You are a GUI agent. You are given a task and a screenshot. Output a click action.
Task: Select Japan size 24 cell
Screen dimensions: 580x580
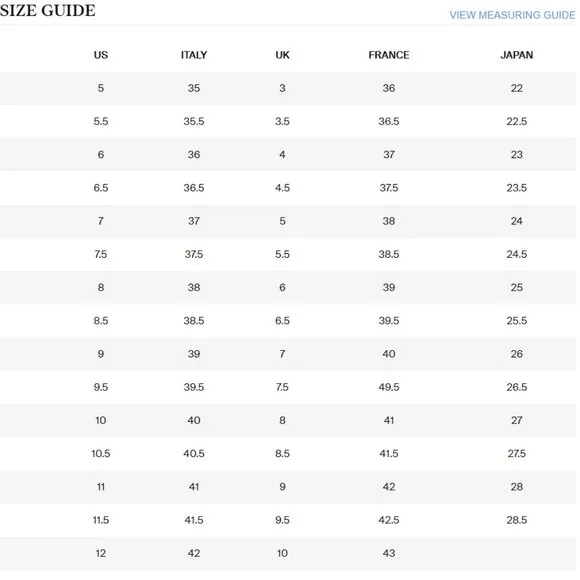coord(516,221)
